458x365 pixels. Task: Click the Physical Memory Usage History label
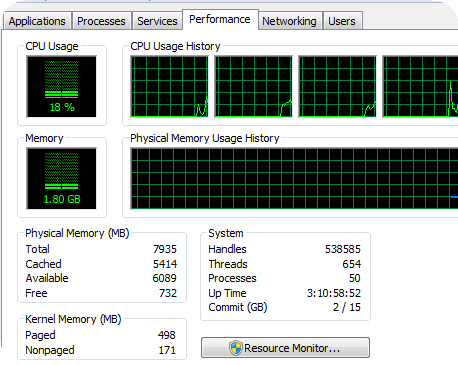click(205, 138)
